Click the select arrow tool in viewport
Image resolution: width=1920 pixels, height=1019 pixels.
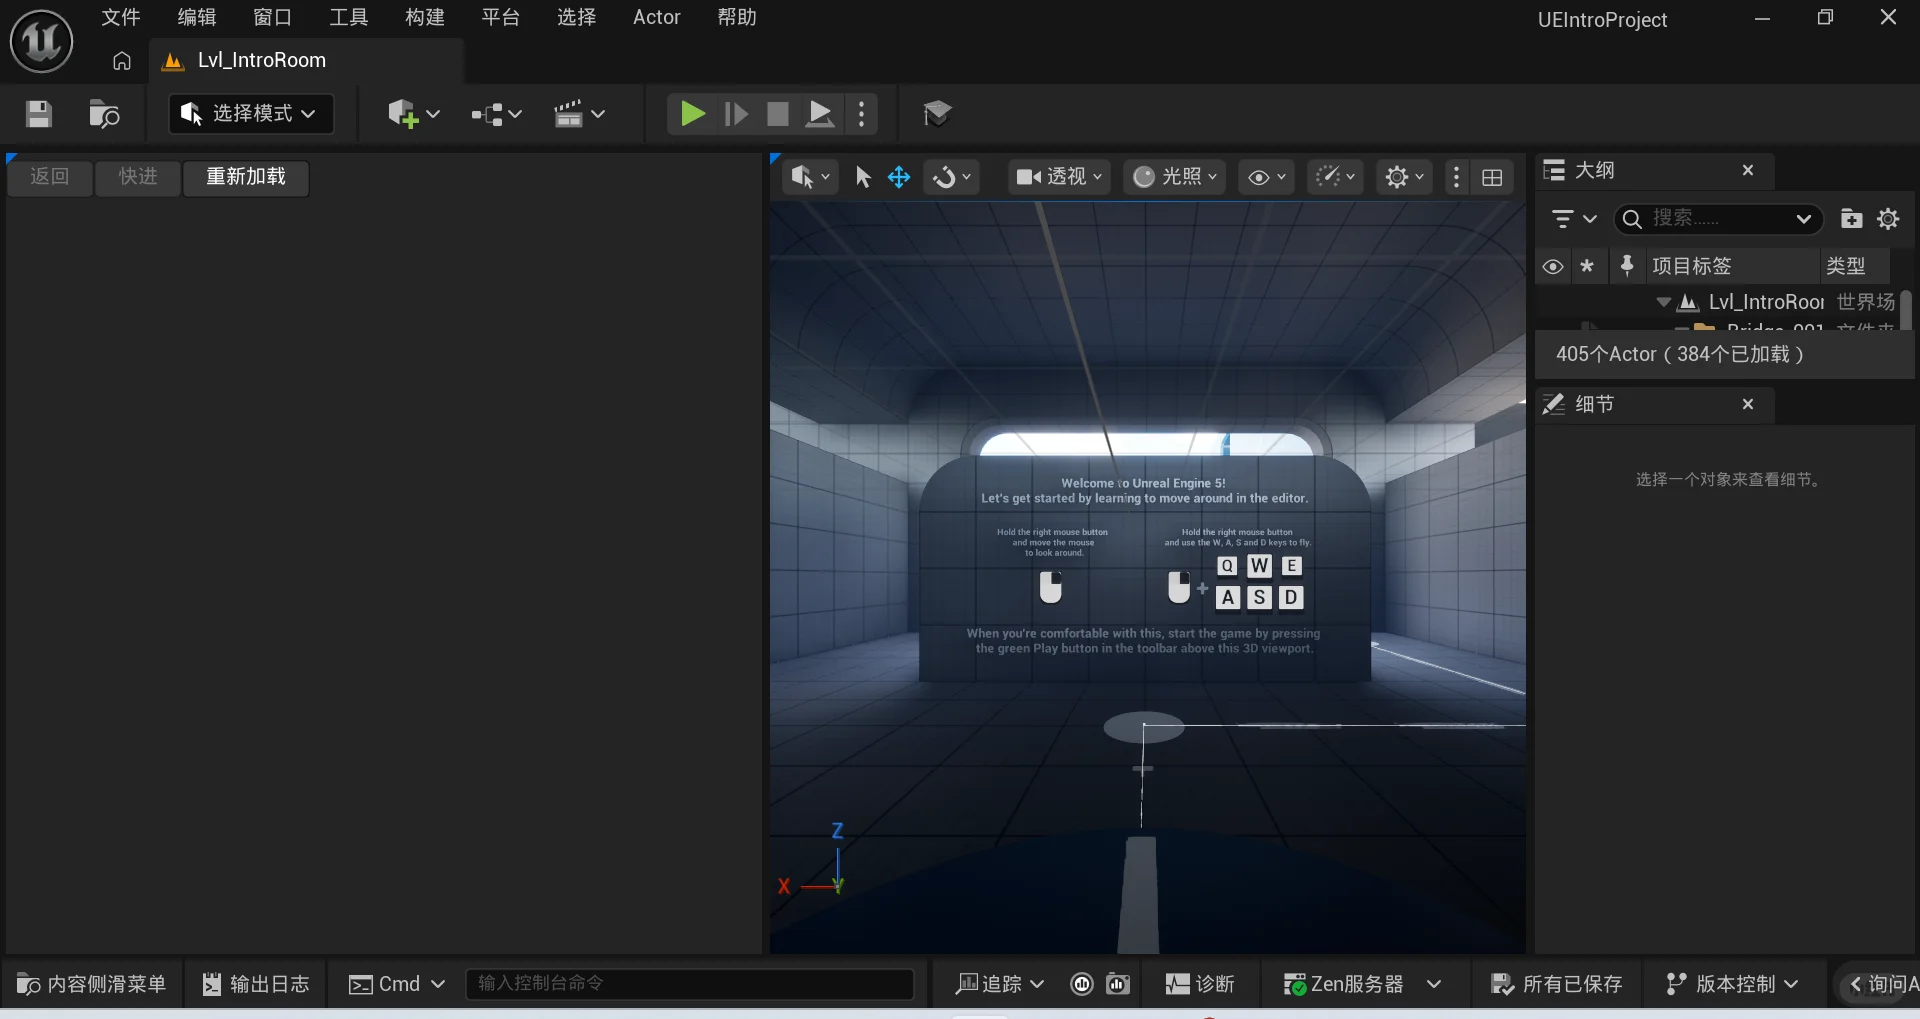863,178
